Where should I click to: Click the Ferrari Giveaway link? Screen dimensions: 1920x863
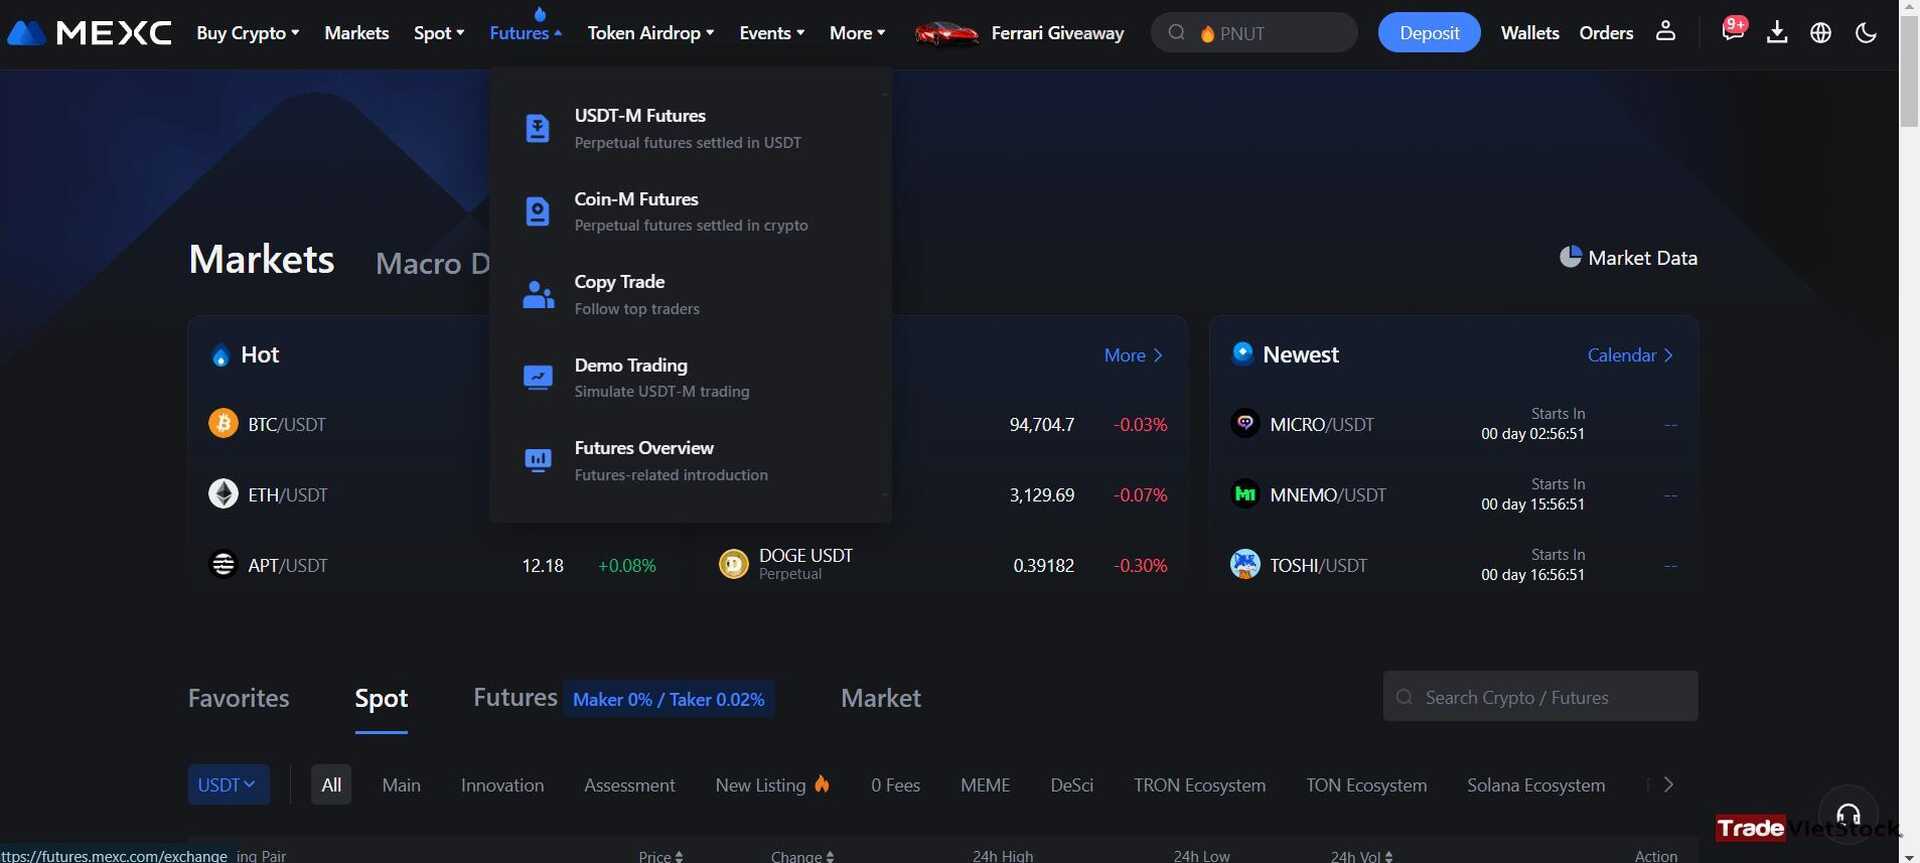click(x=1057, y=33)
